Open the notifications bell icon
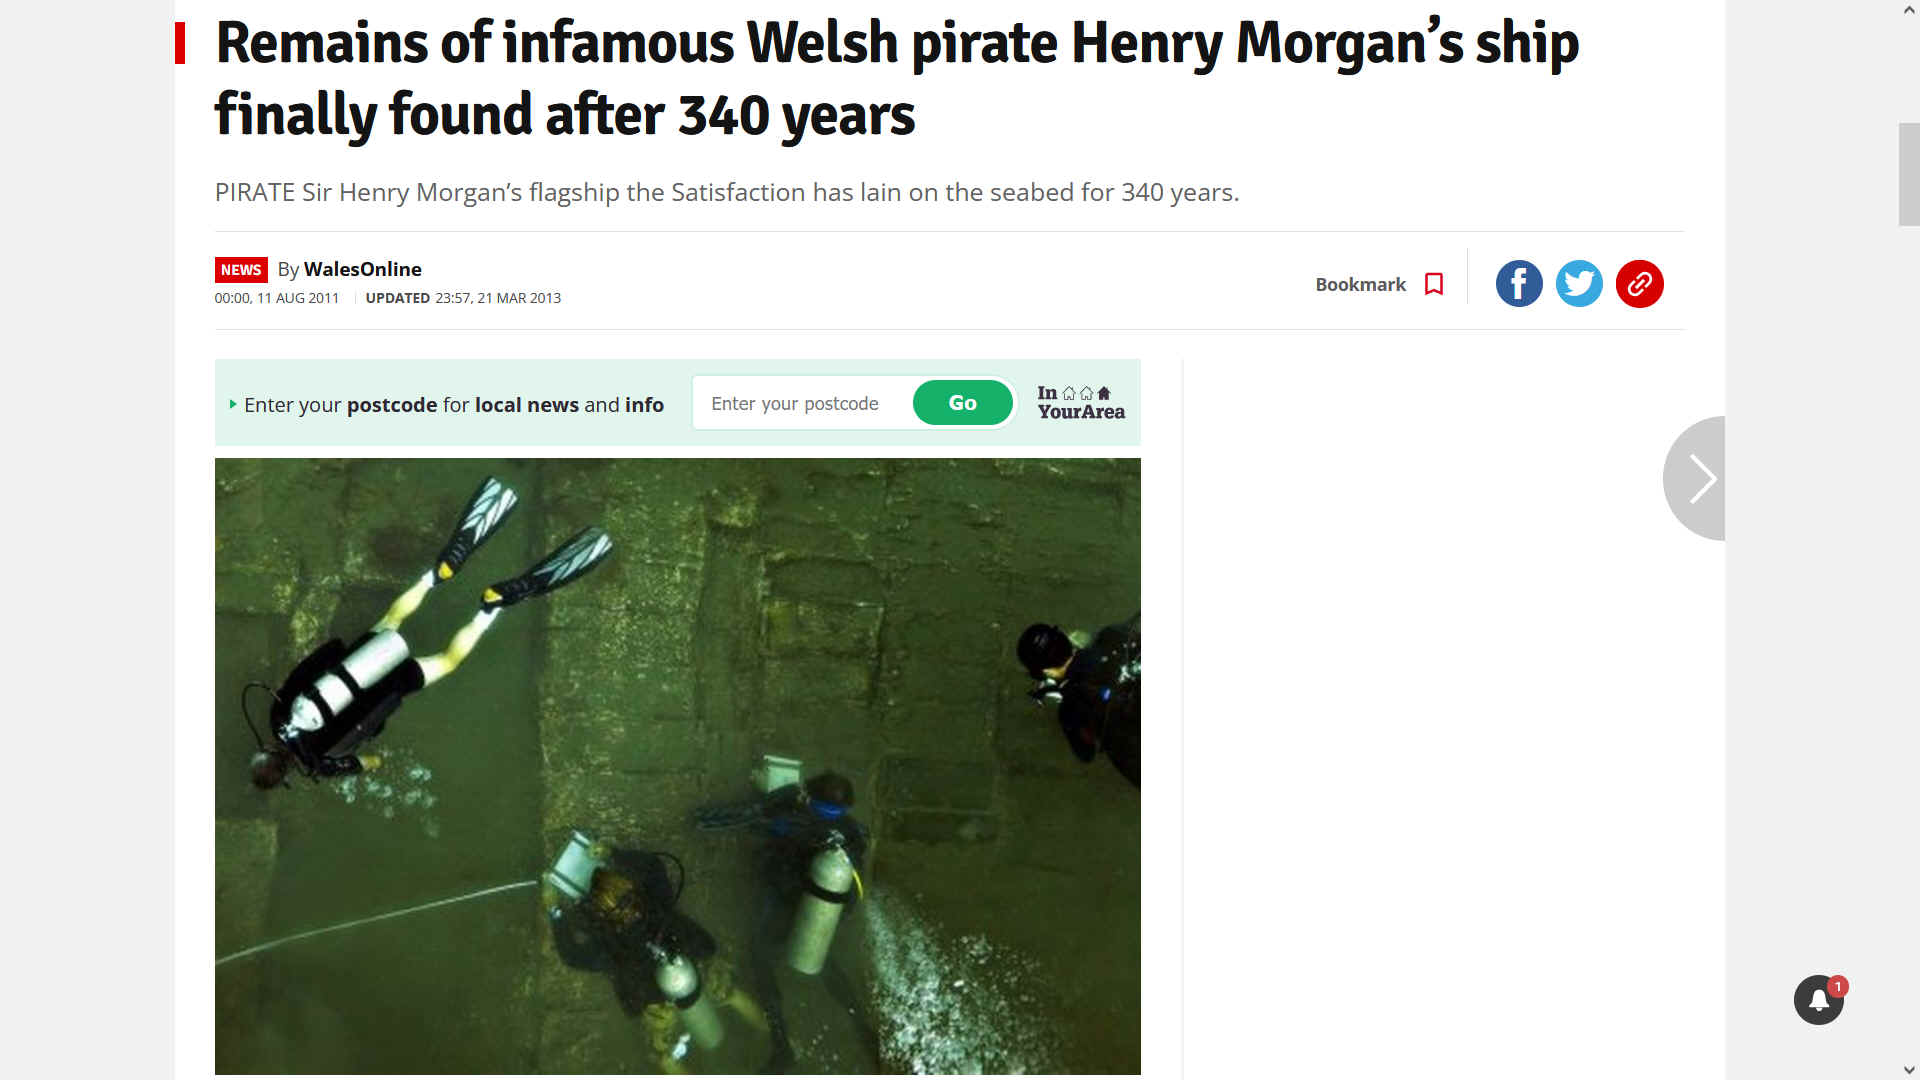Viewport: 1920px width, 1080px height. [x=1818, y=1000]
